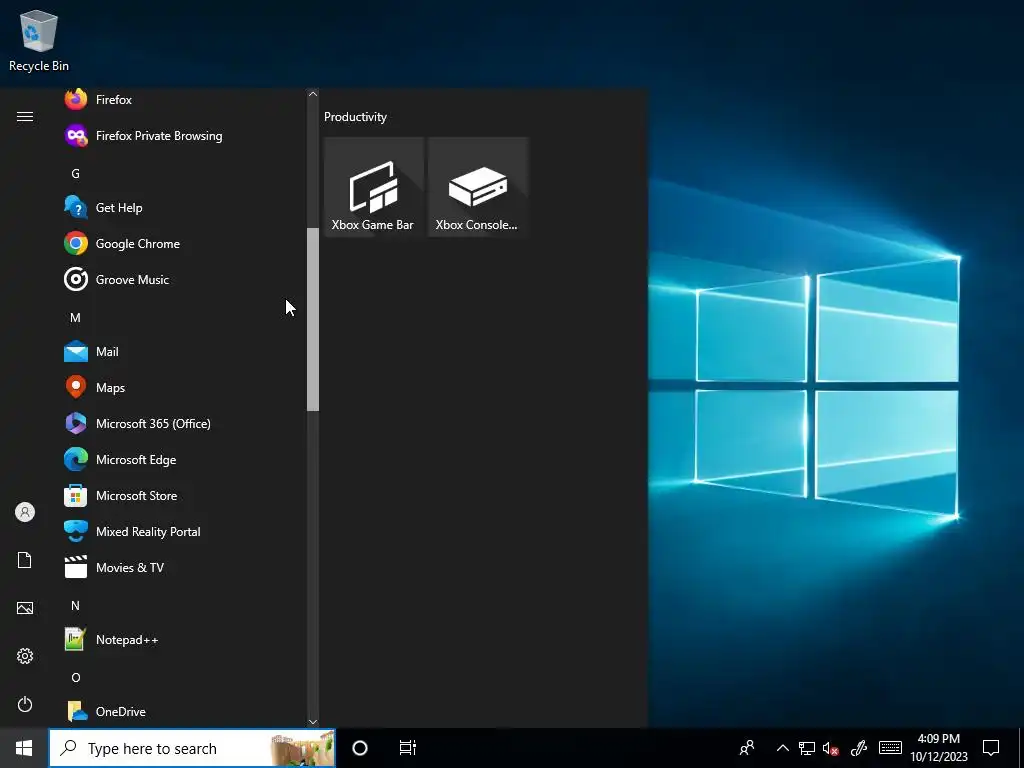Open Movies & TV
Screen dimensions: 1024x768
(x=183, y=568)
